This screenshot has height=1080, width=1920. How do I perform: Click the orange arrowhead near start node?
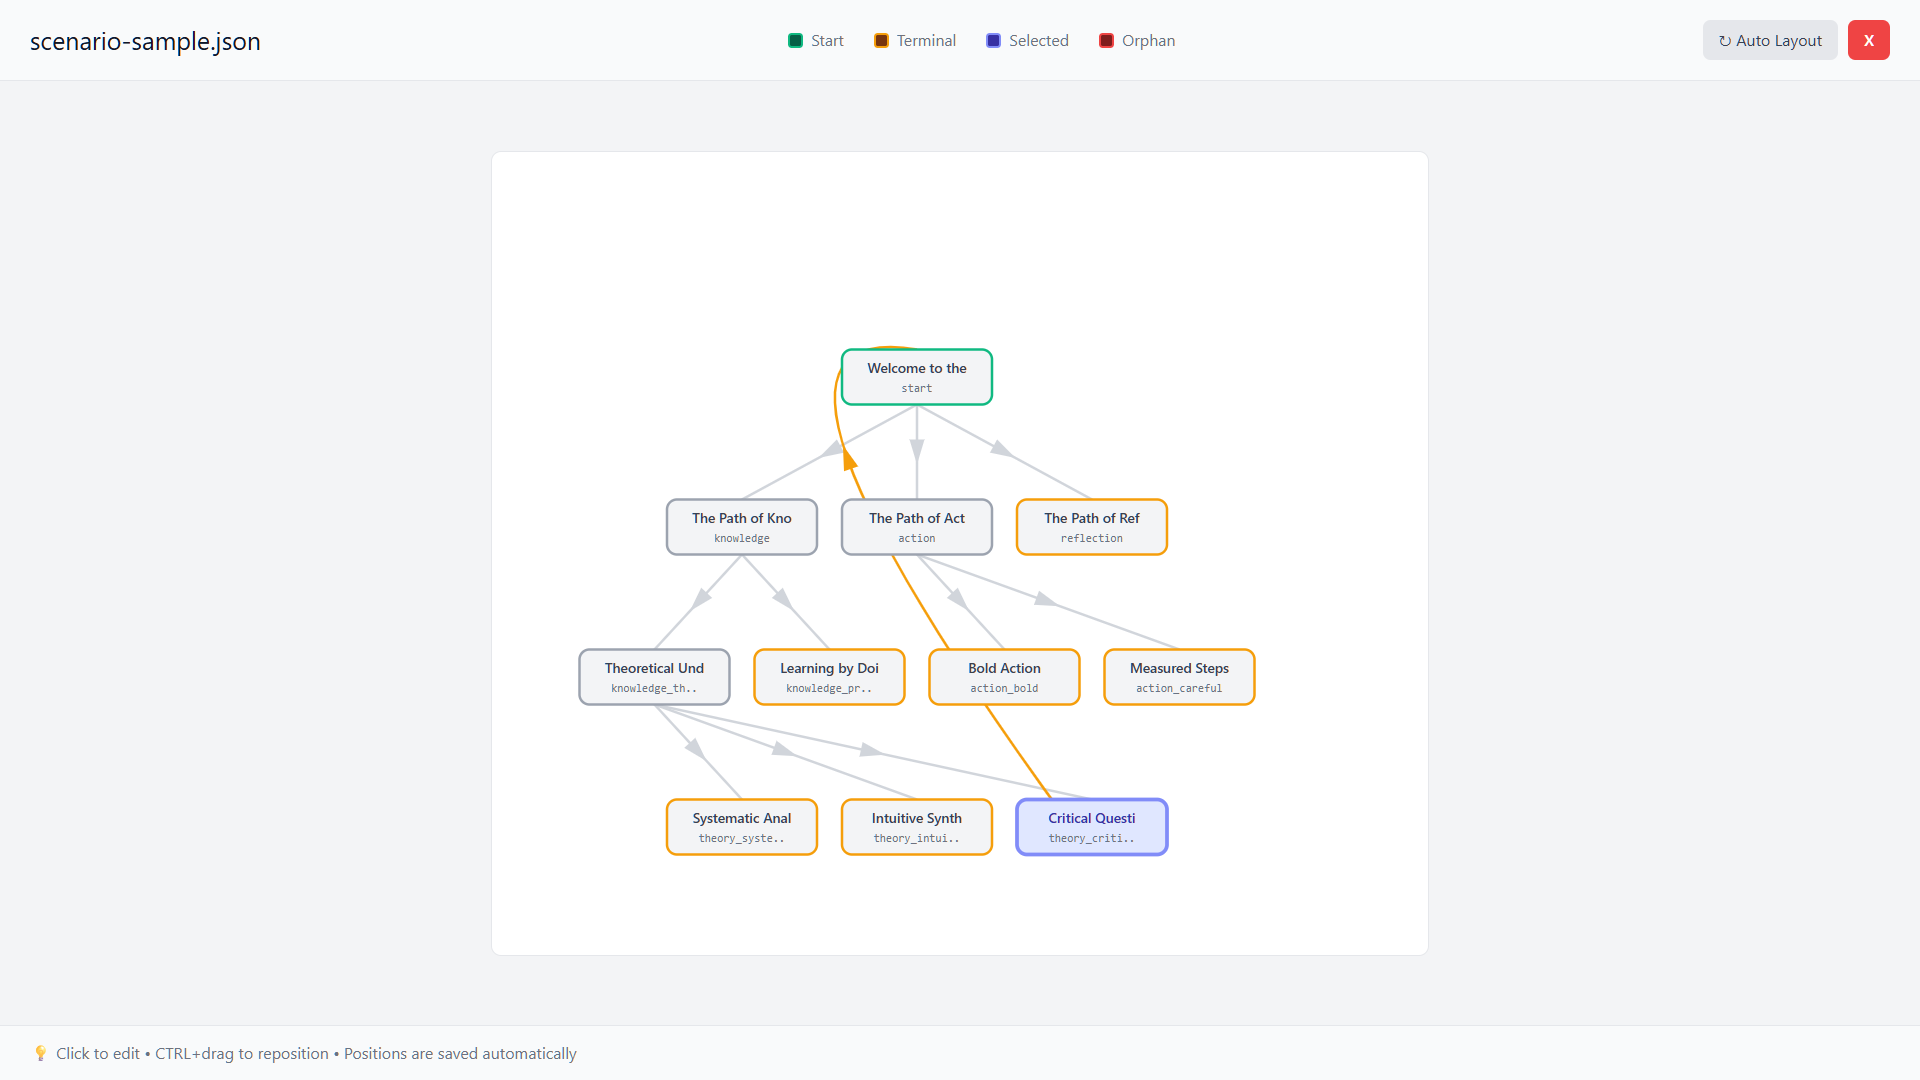[x=849, y=459]
